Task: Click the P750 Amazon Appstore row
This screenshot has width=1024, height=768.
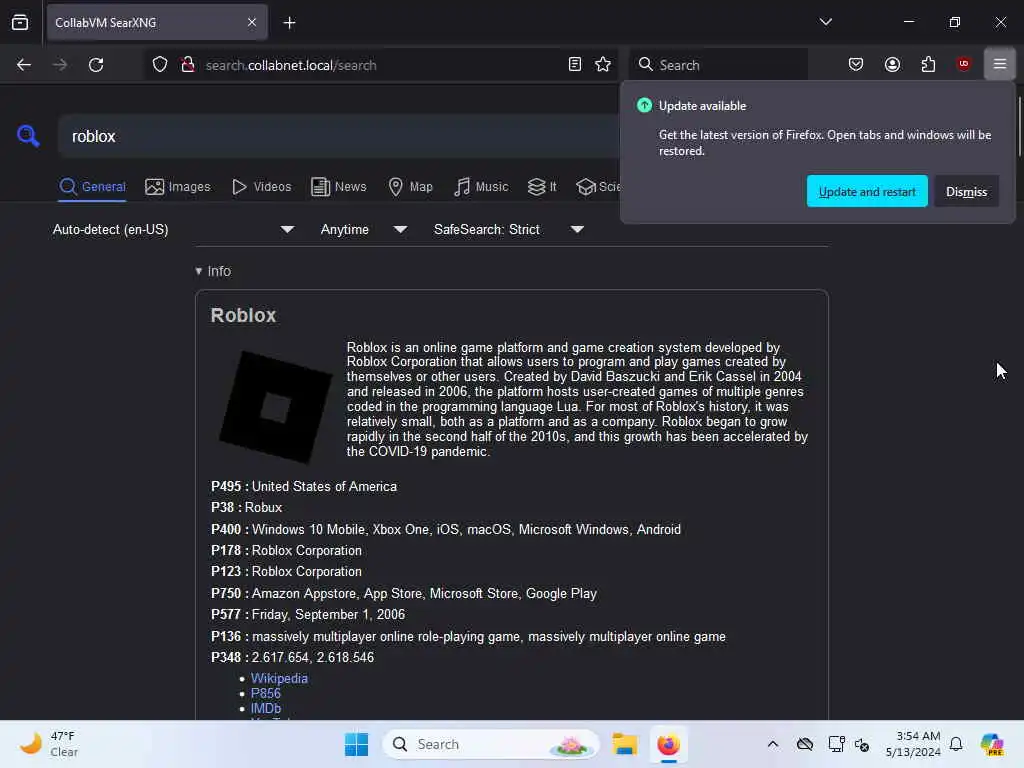Action: click(404, 593)
